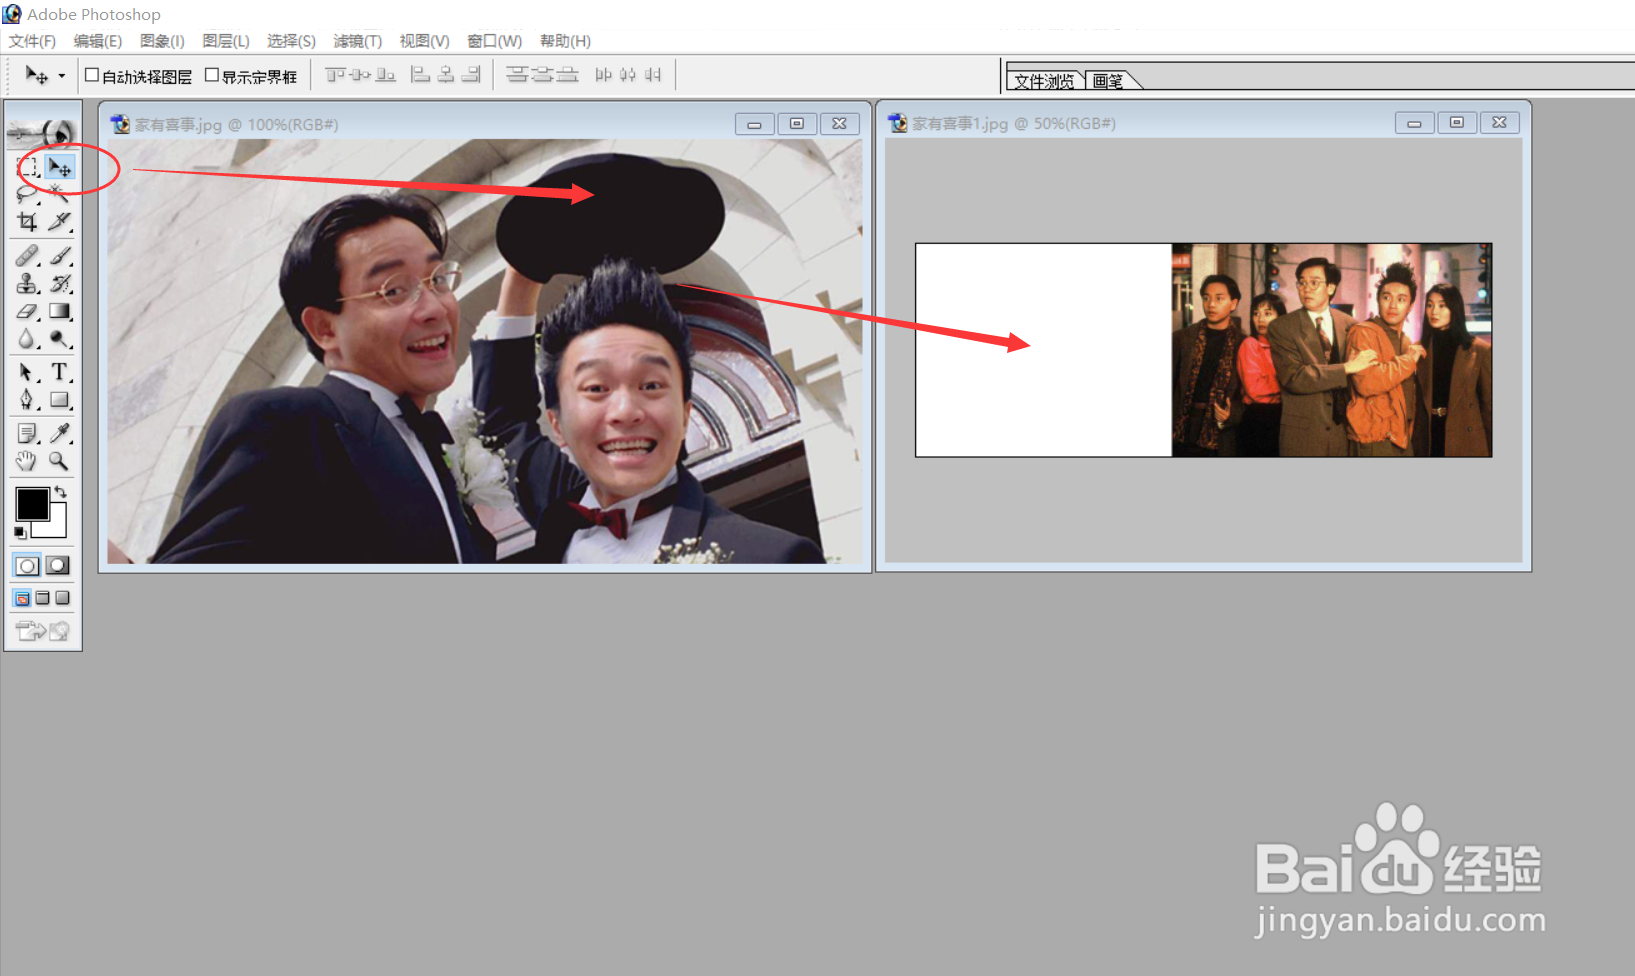The height and width of the screenshot is (976, 1635).
Task: Select the Path Selection tool
Action: point(27,372)
